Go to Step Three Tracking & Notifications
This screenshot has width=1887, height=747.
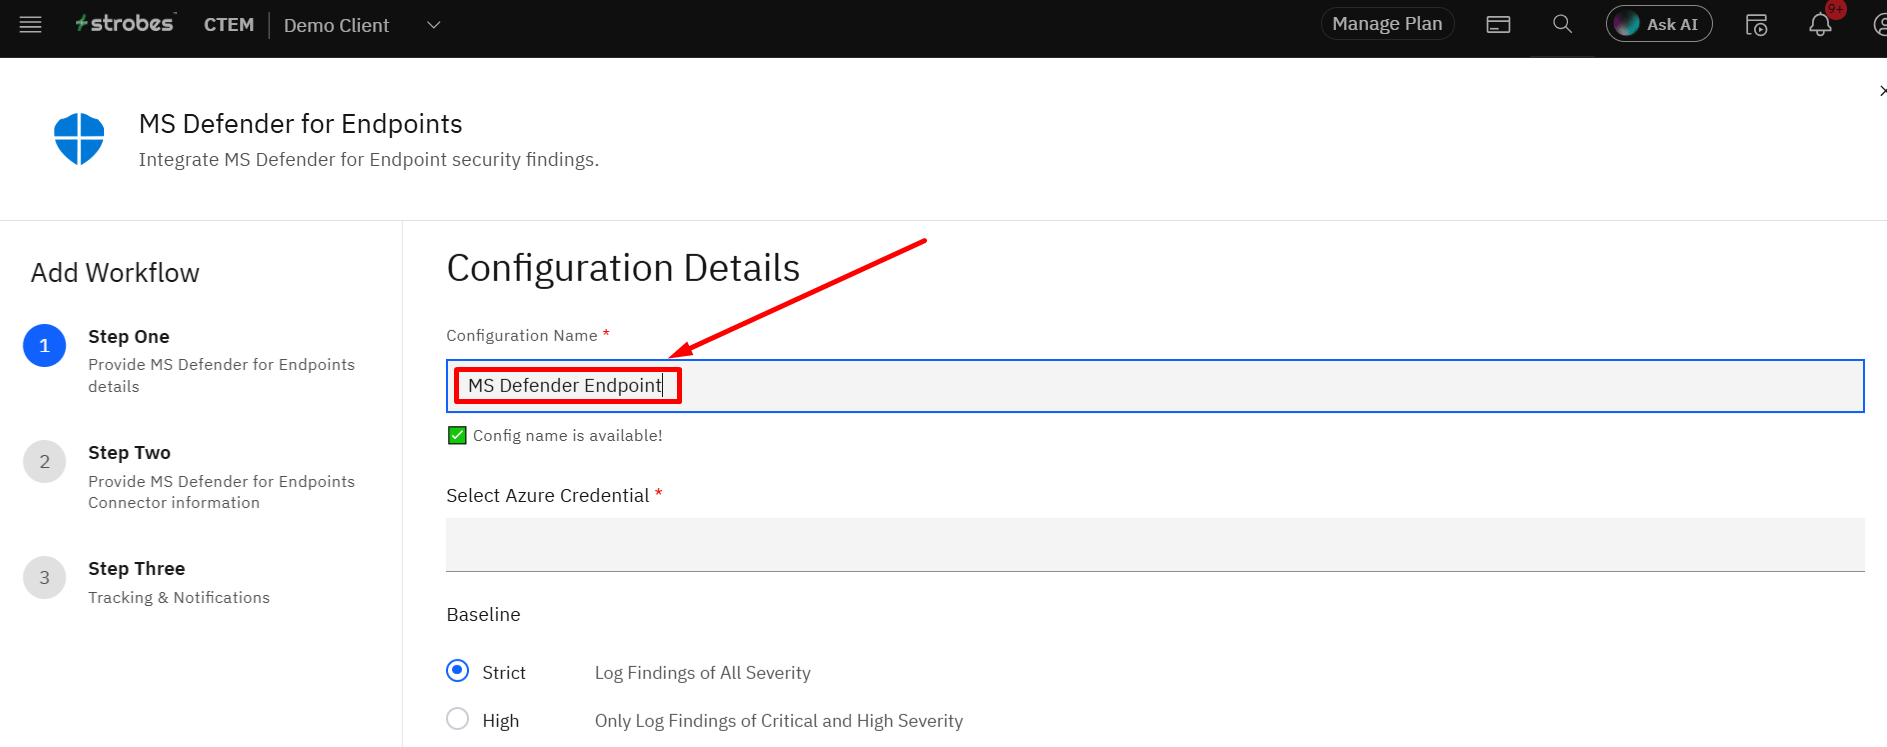147,582
